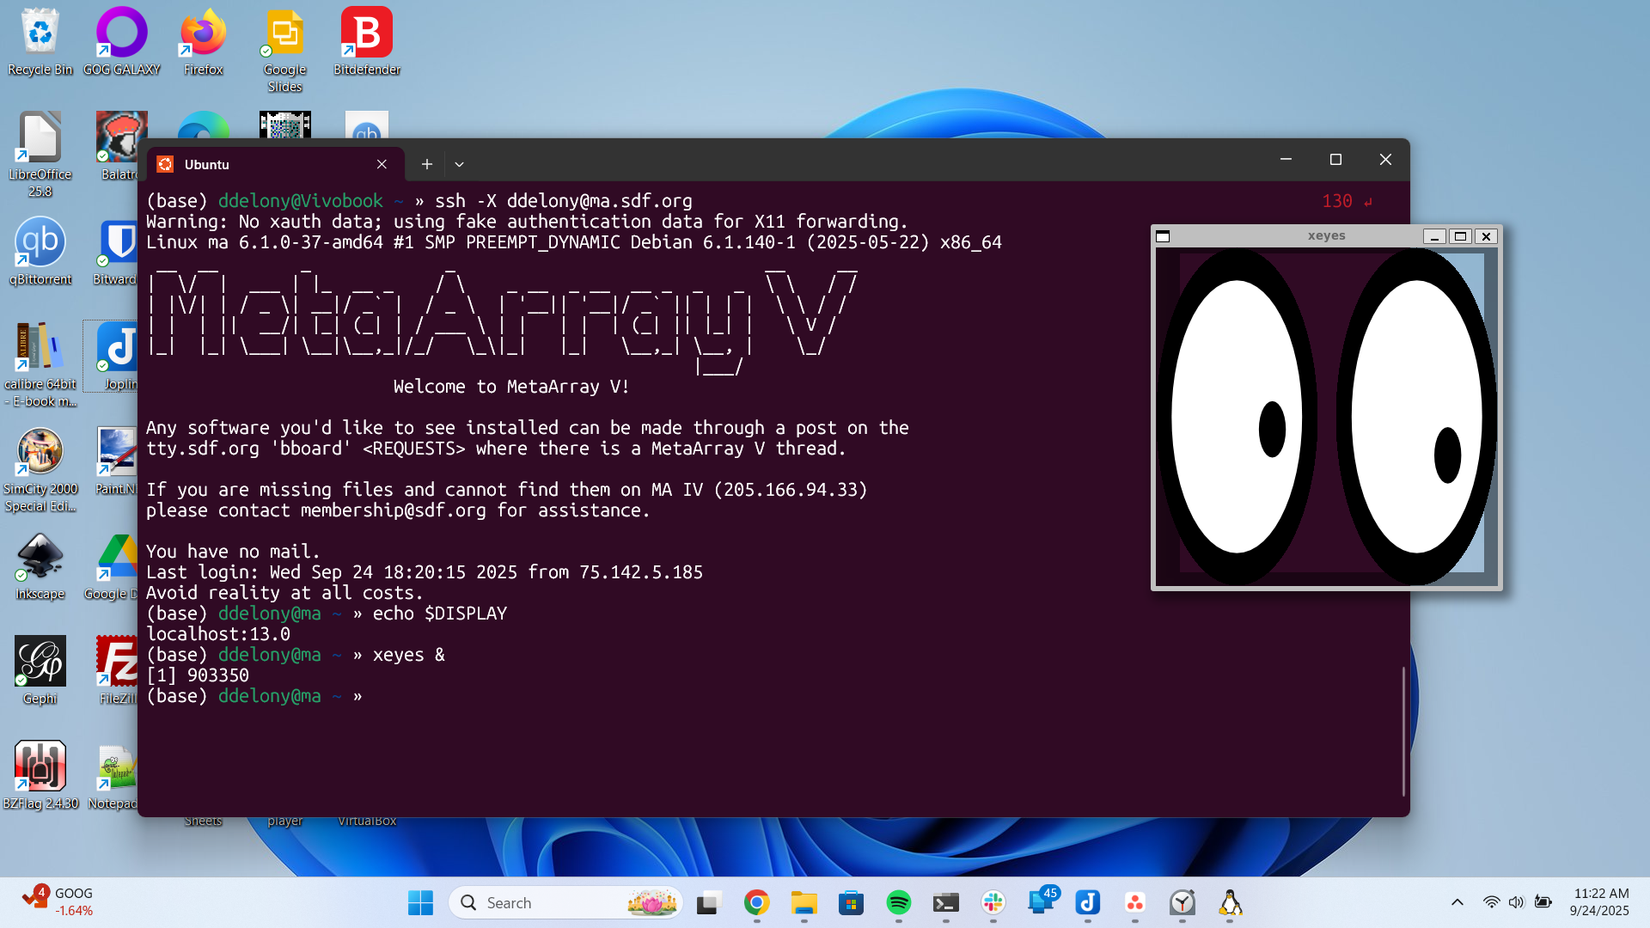Viewport: 1650px width, 928px height.
Task: Launch Spotify from the taskbar
Action: [898, 902]
